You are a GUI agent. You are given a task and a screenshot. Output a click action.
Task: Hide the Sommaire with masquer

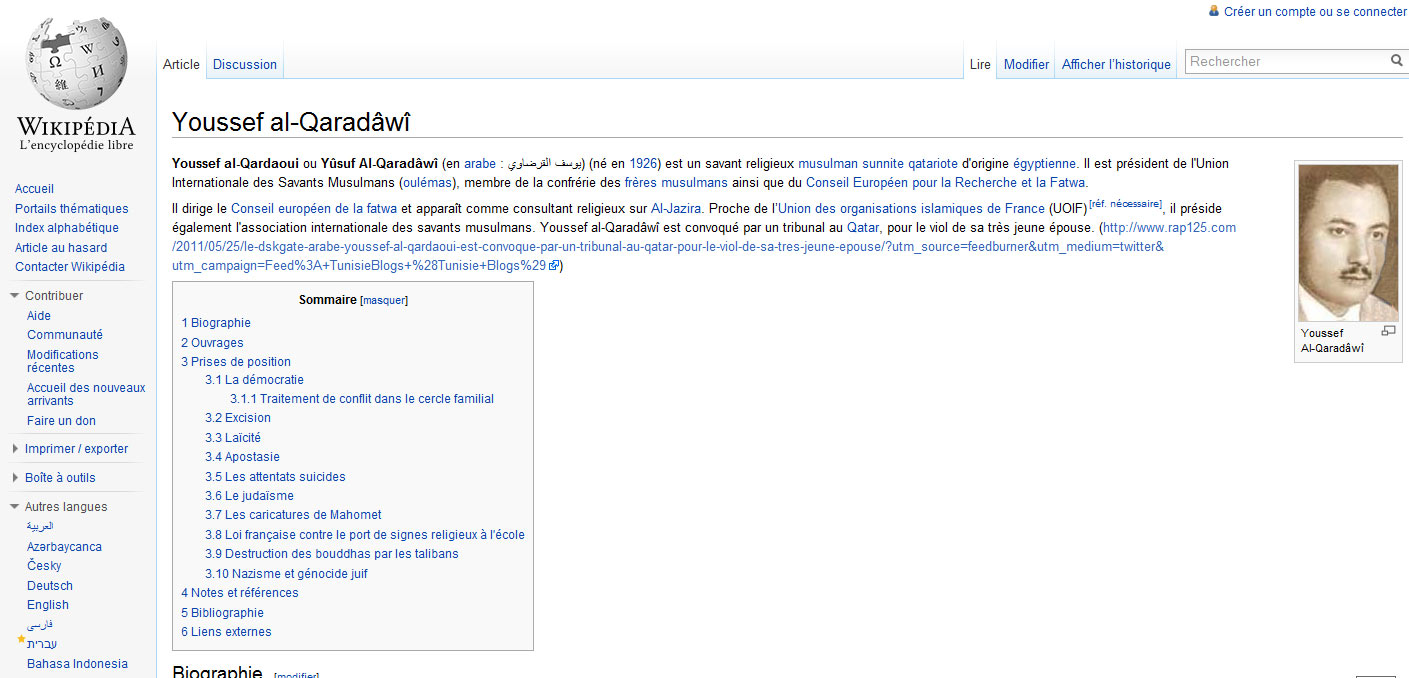(x=384, y=300)
